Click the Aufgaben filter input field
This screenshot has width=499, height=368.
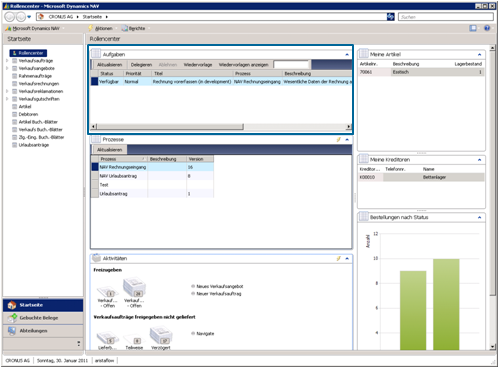(291, 64)
